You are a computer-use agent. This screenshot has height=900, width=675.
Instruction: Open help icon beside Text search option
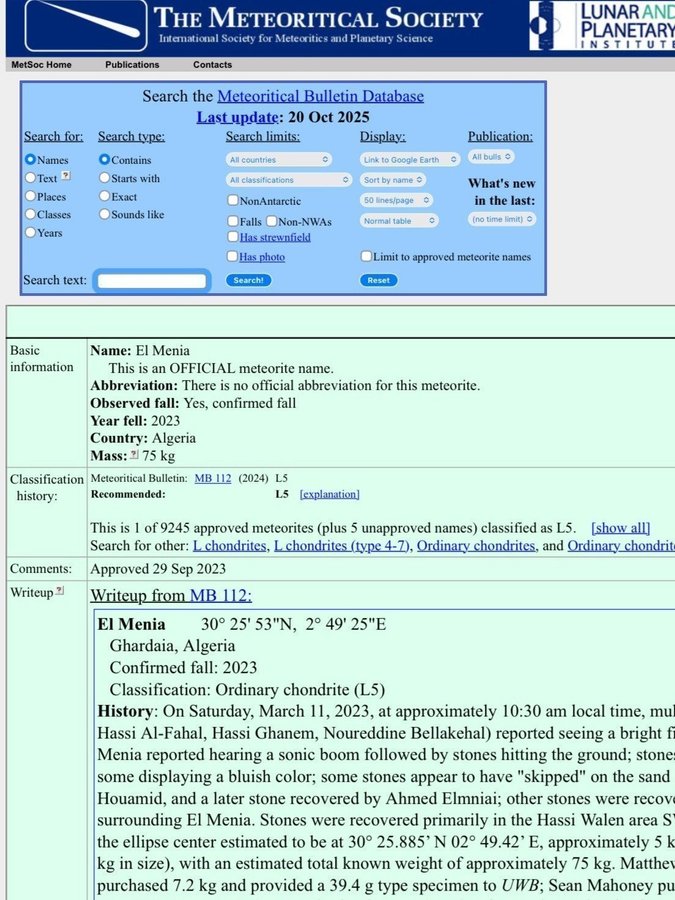(66, 177)
